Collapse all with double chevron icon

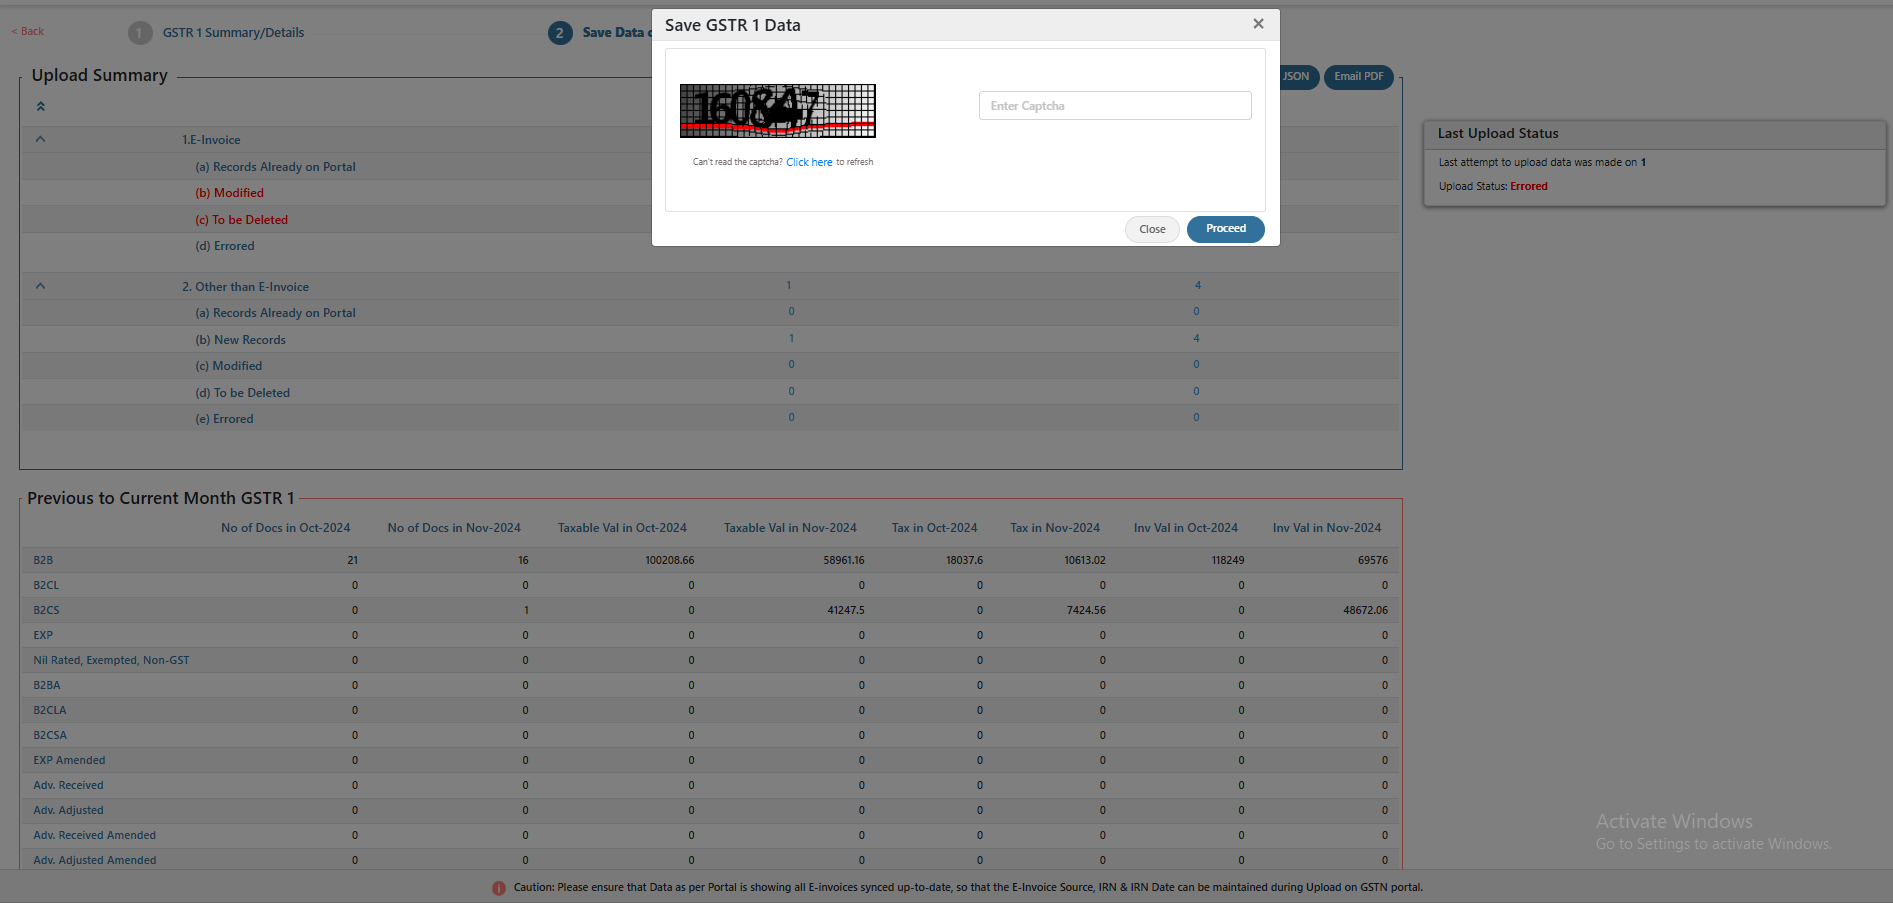point(41,106)
